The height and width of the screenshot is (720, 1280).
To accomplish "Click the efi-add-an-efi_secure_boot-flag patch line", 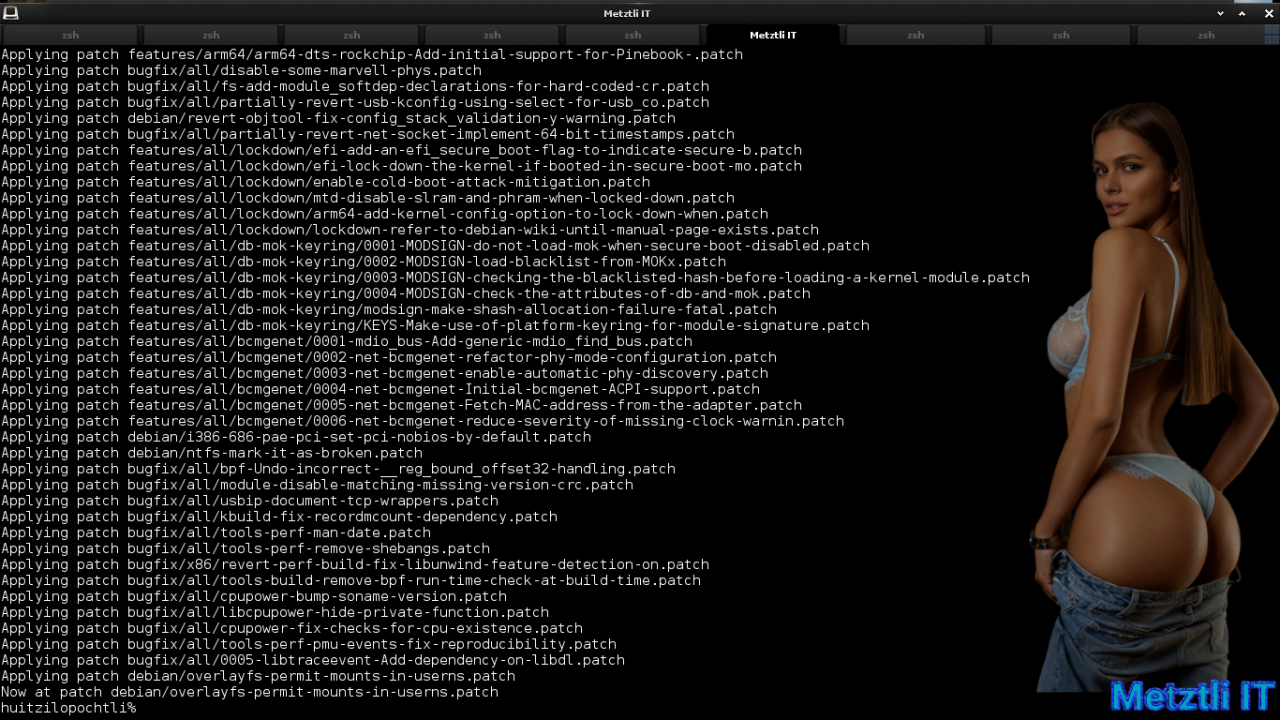I will (x=401, y=150).
